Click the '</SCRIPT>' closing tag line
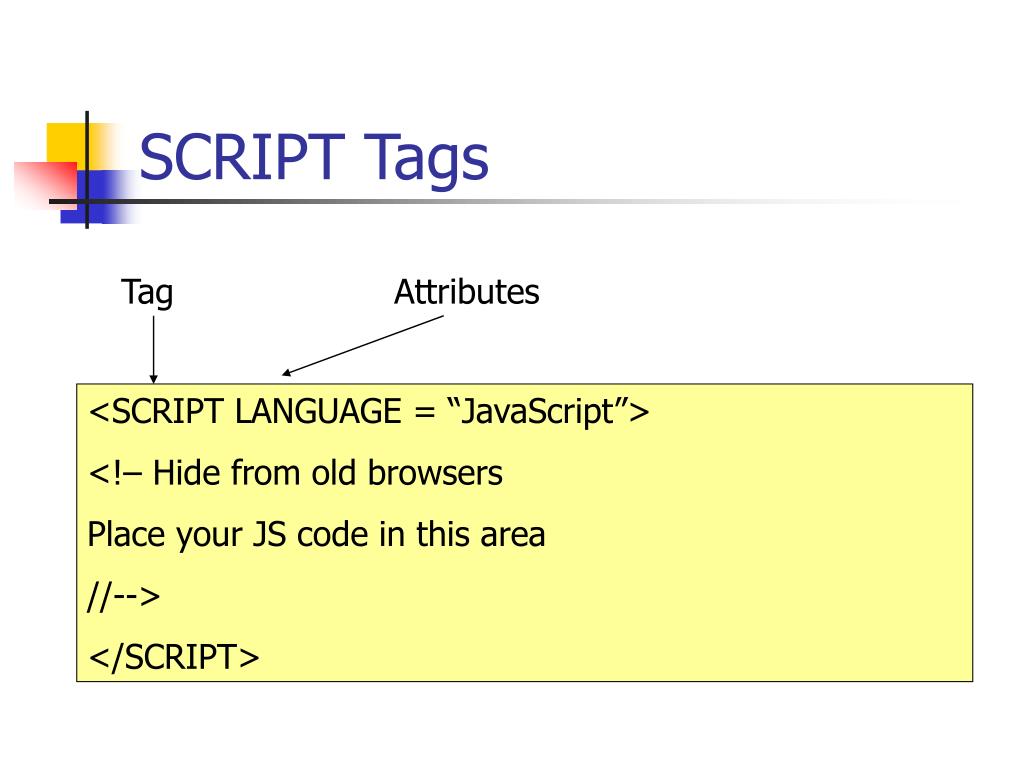The height and width of the screenshot is (768, 1024). click(x=174, y=657)
